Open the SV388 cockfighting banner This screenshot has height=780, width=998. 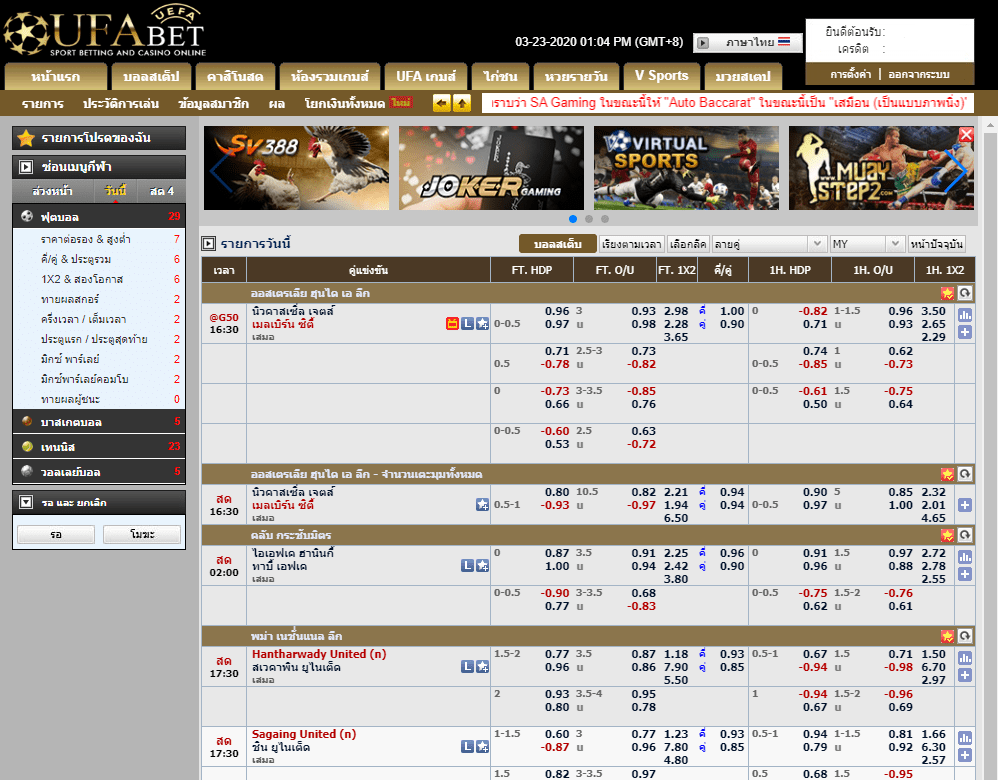(296, 168)
